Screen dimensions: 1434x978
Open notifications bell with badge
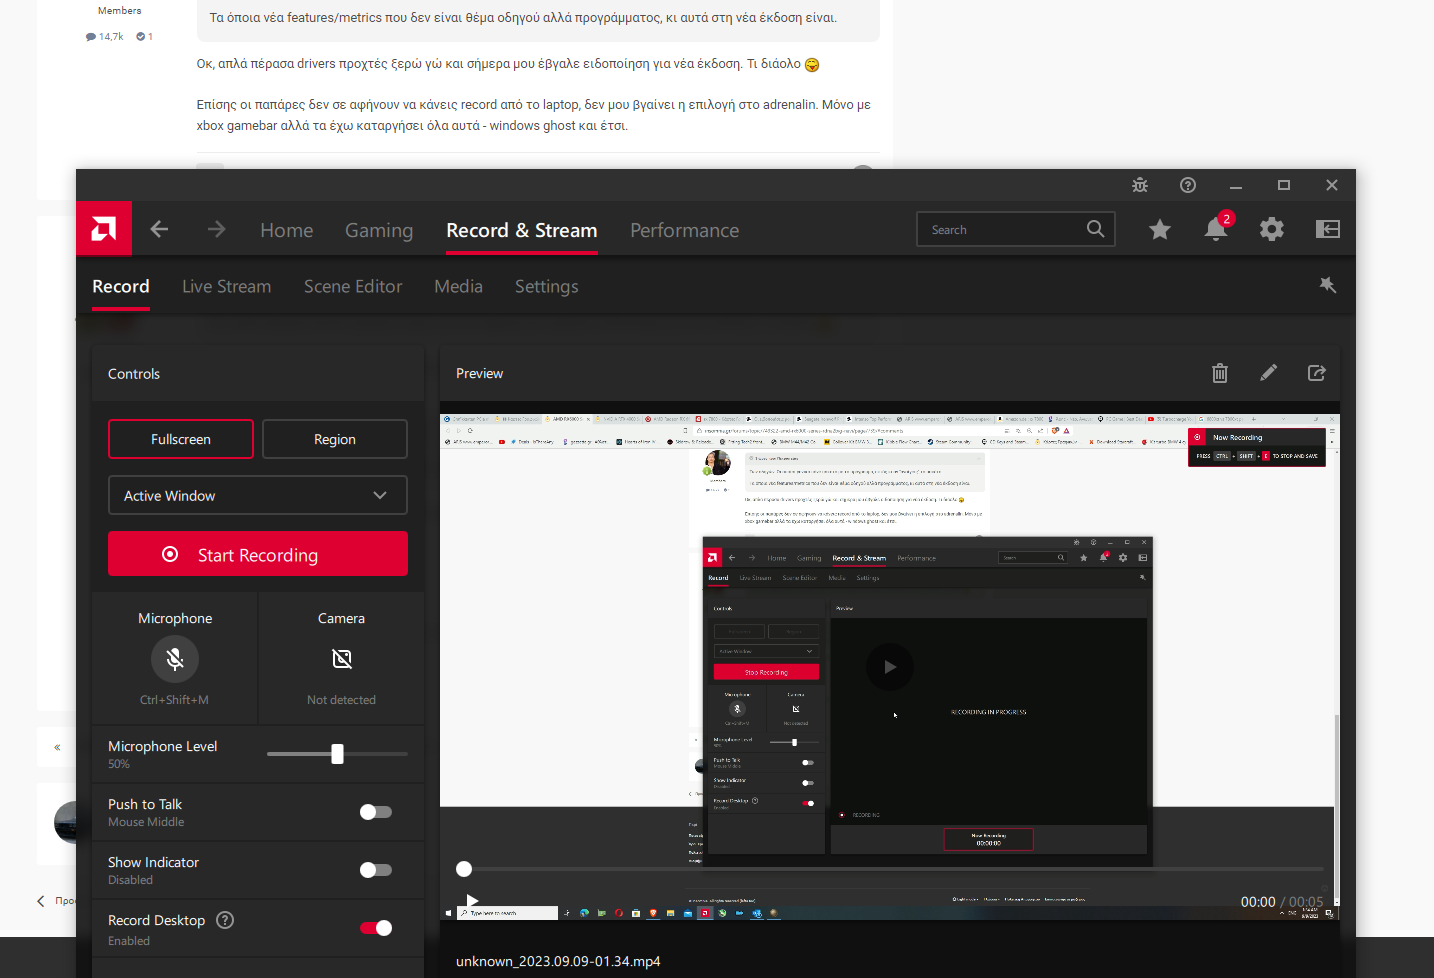tap(1216, 227)
